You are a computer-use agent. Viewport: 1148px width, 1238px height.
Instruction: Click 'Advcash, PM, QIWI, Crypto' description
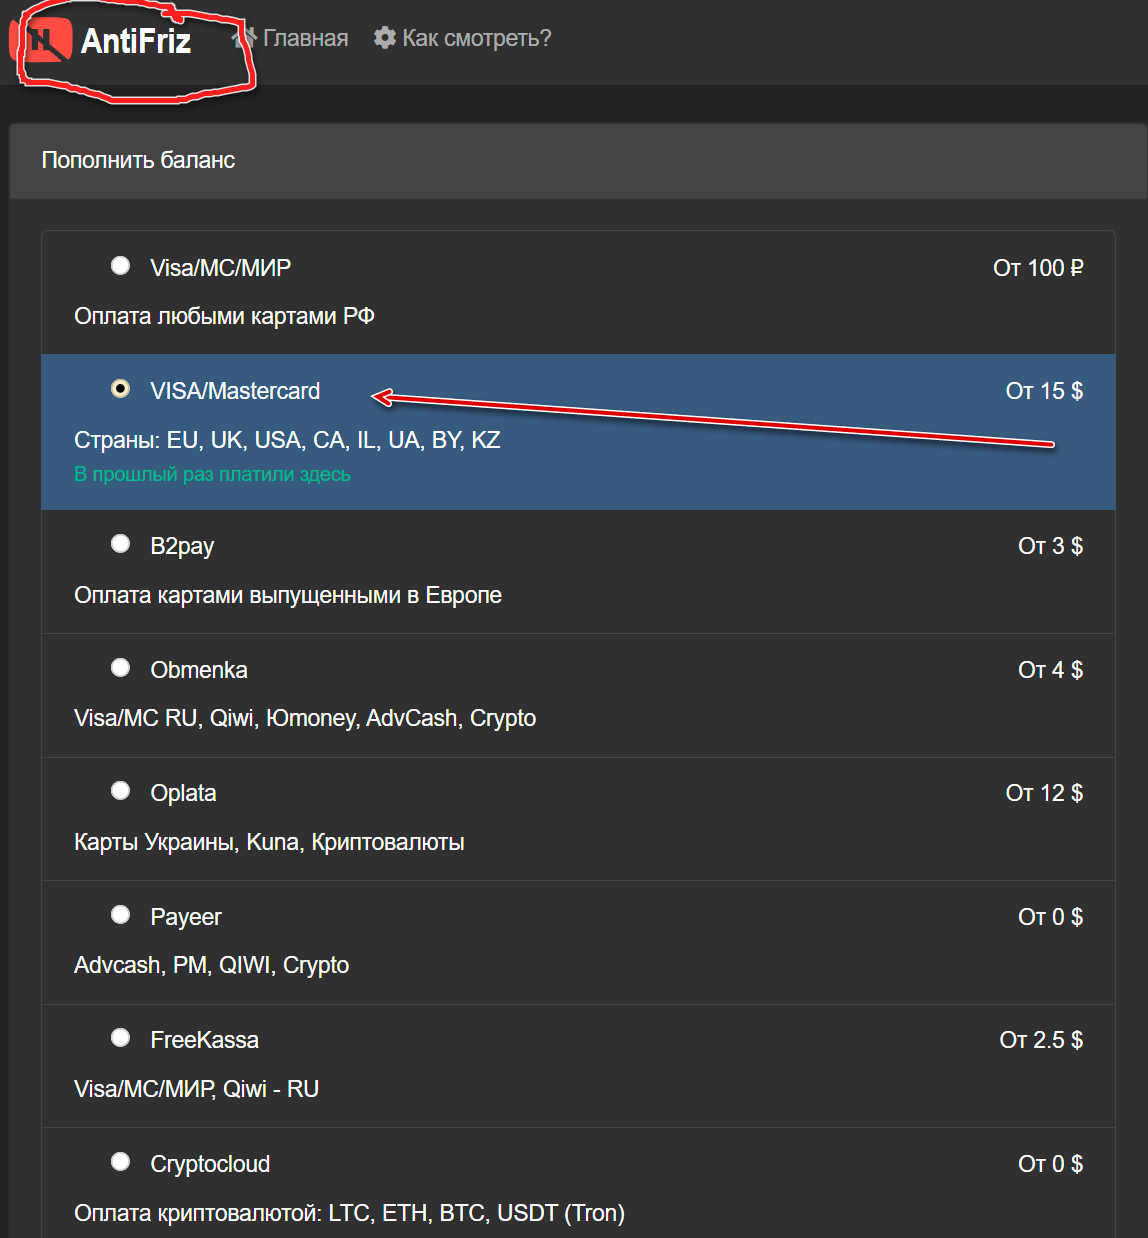click(x=211, y=966)
